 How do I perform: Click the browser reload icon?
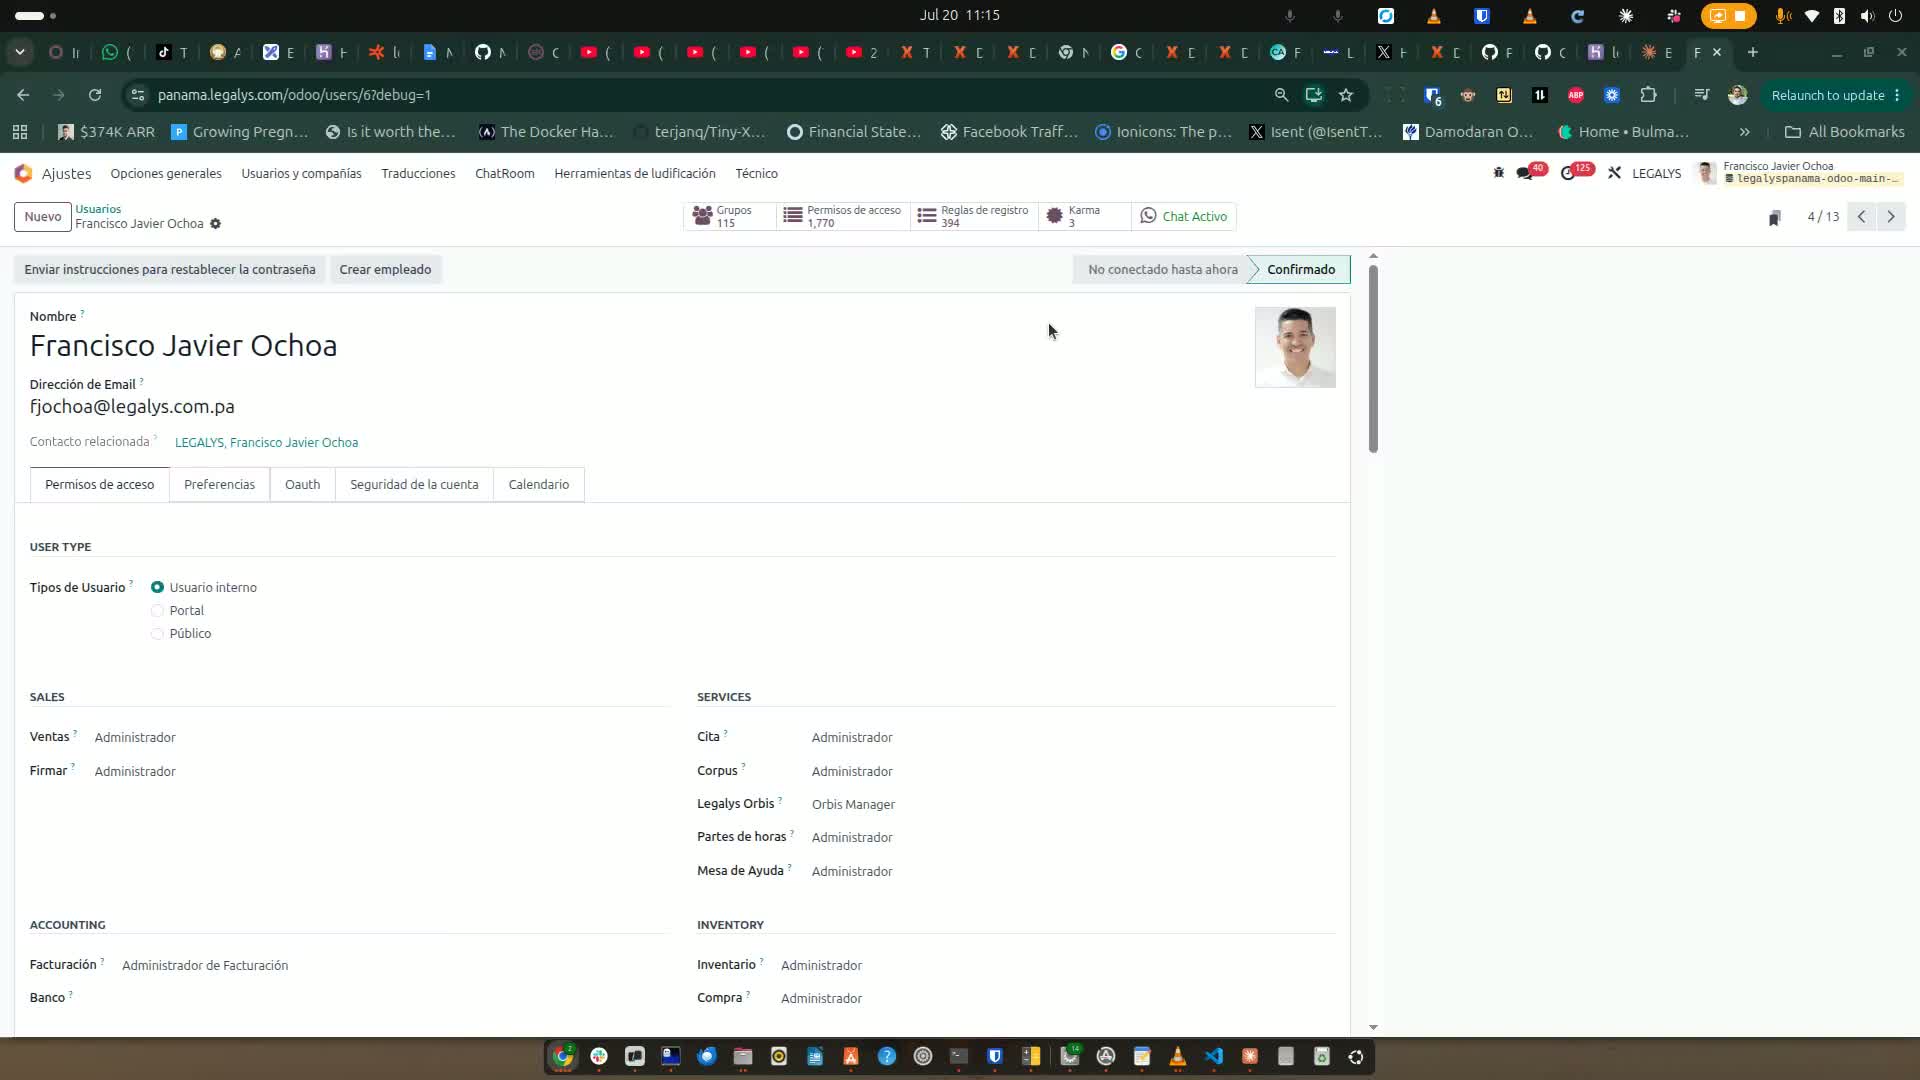tap(95, 95)
